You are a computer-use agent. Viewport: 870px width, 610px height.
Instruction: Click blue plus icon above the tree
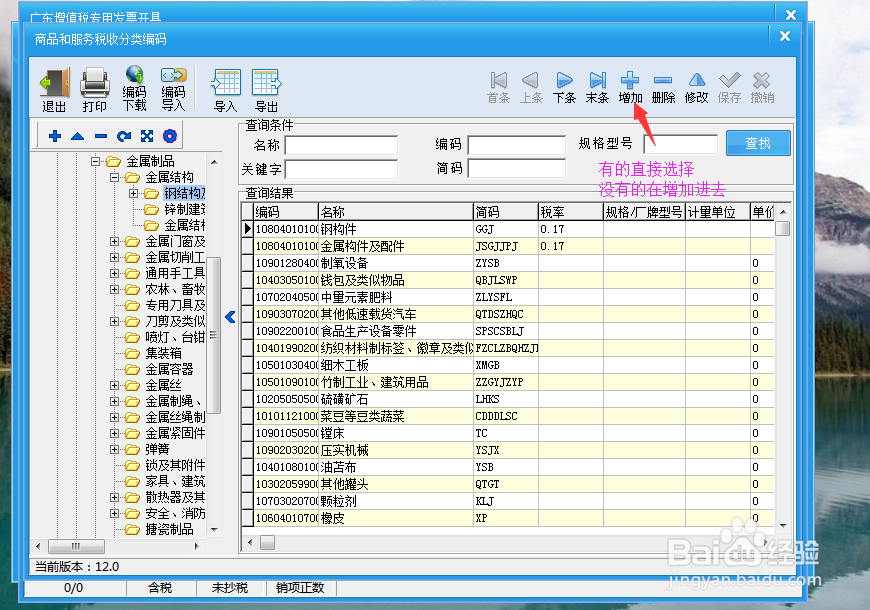click(54, 136)
